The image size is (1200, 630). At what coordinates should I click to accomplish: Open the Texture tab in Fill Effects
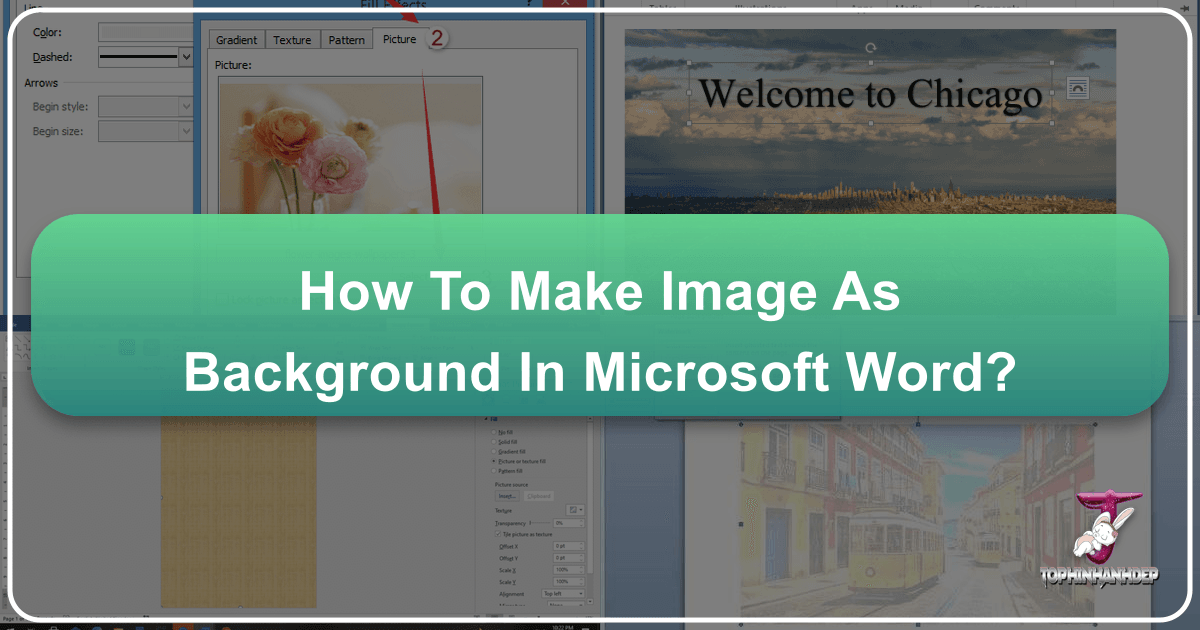[292, 40]
